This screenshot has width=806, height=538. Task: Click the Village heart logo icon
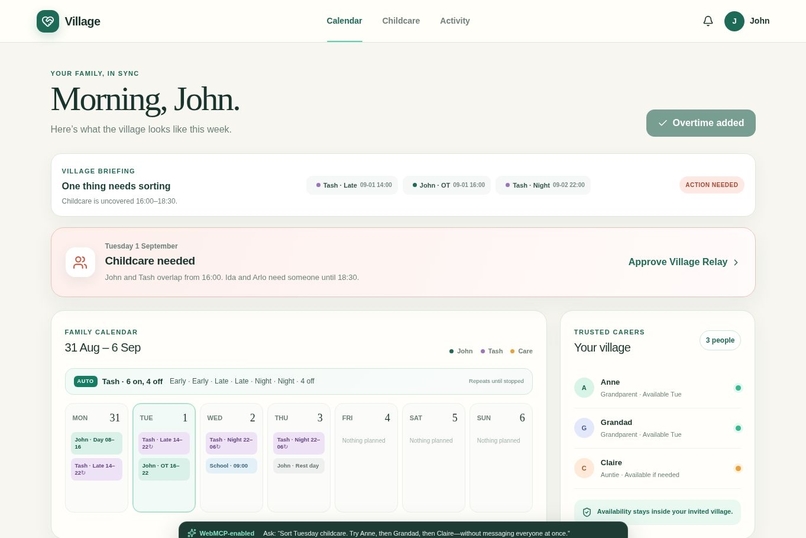tap(48, 21)
